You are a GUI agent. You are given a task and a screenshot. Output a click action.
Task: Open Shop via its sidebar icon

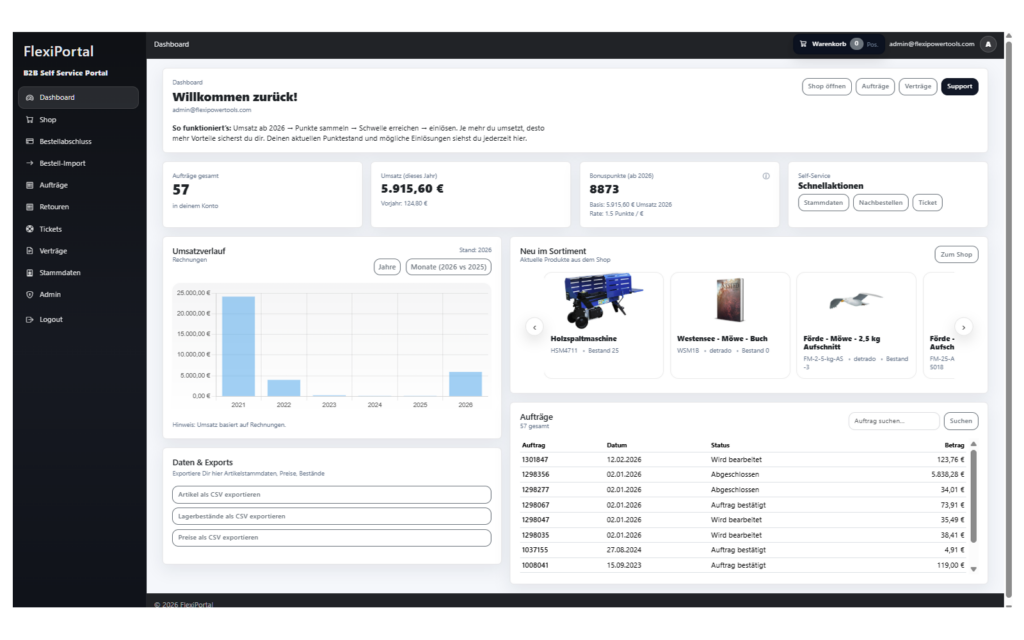[30, 120]
